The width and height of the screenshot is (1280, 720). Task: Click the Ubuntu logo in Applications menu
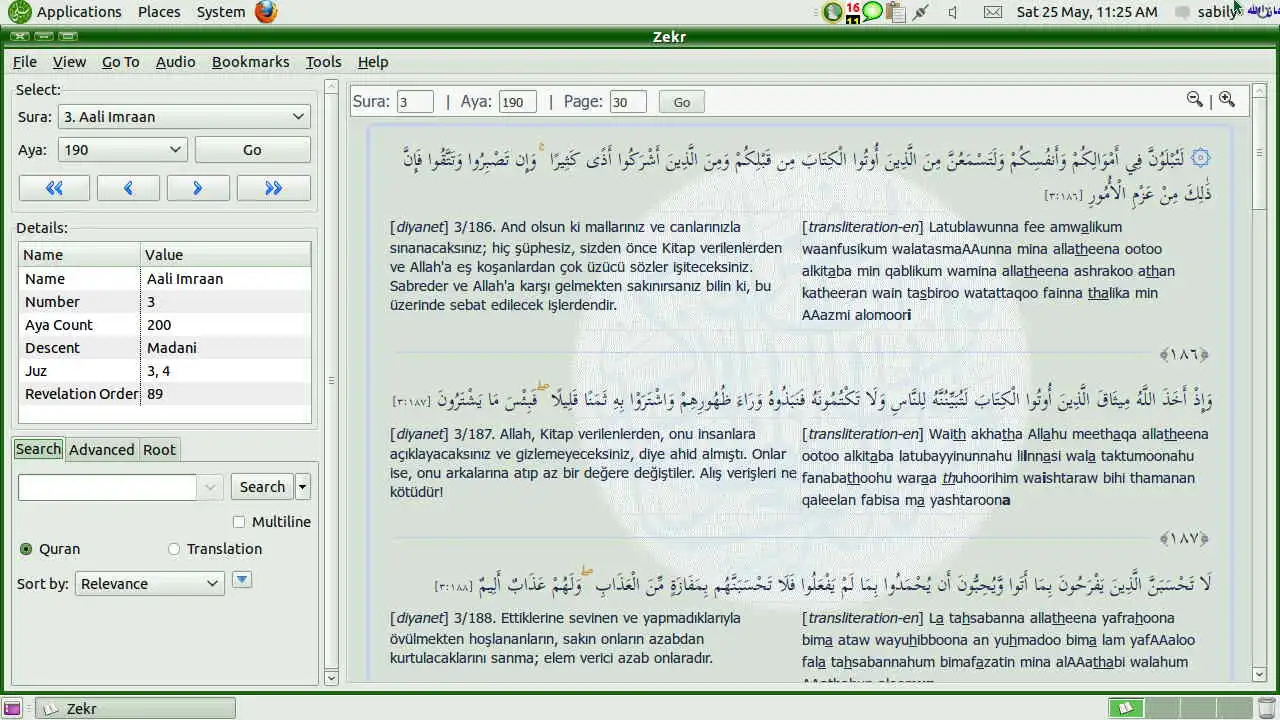19,12
